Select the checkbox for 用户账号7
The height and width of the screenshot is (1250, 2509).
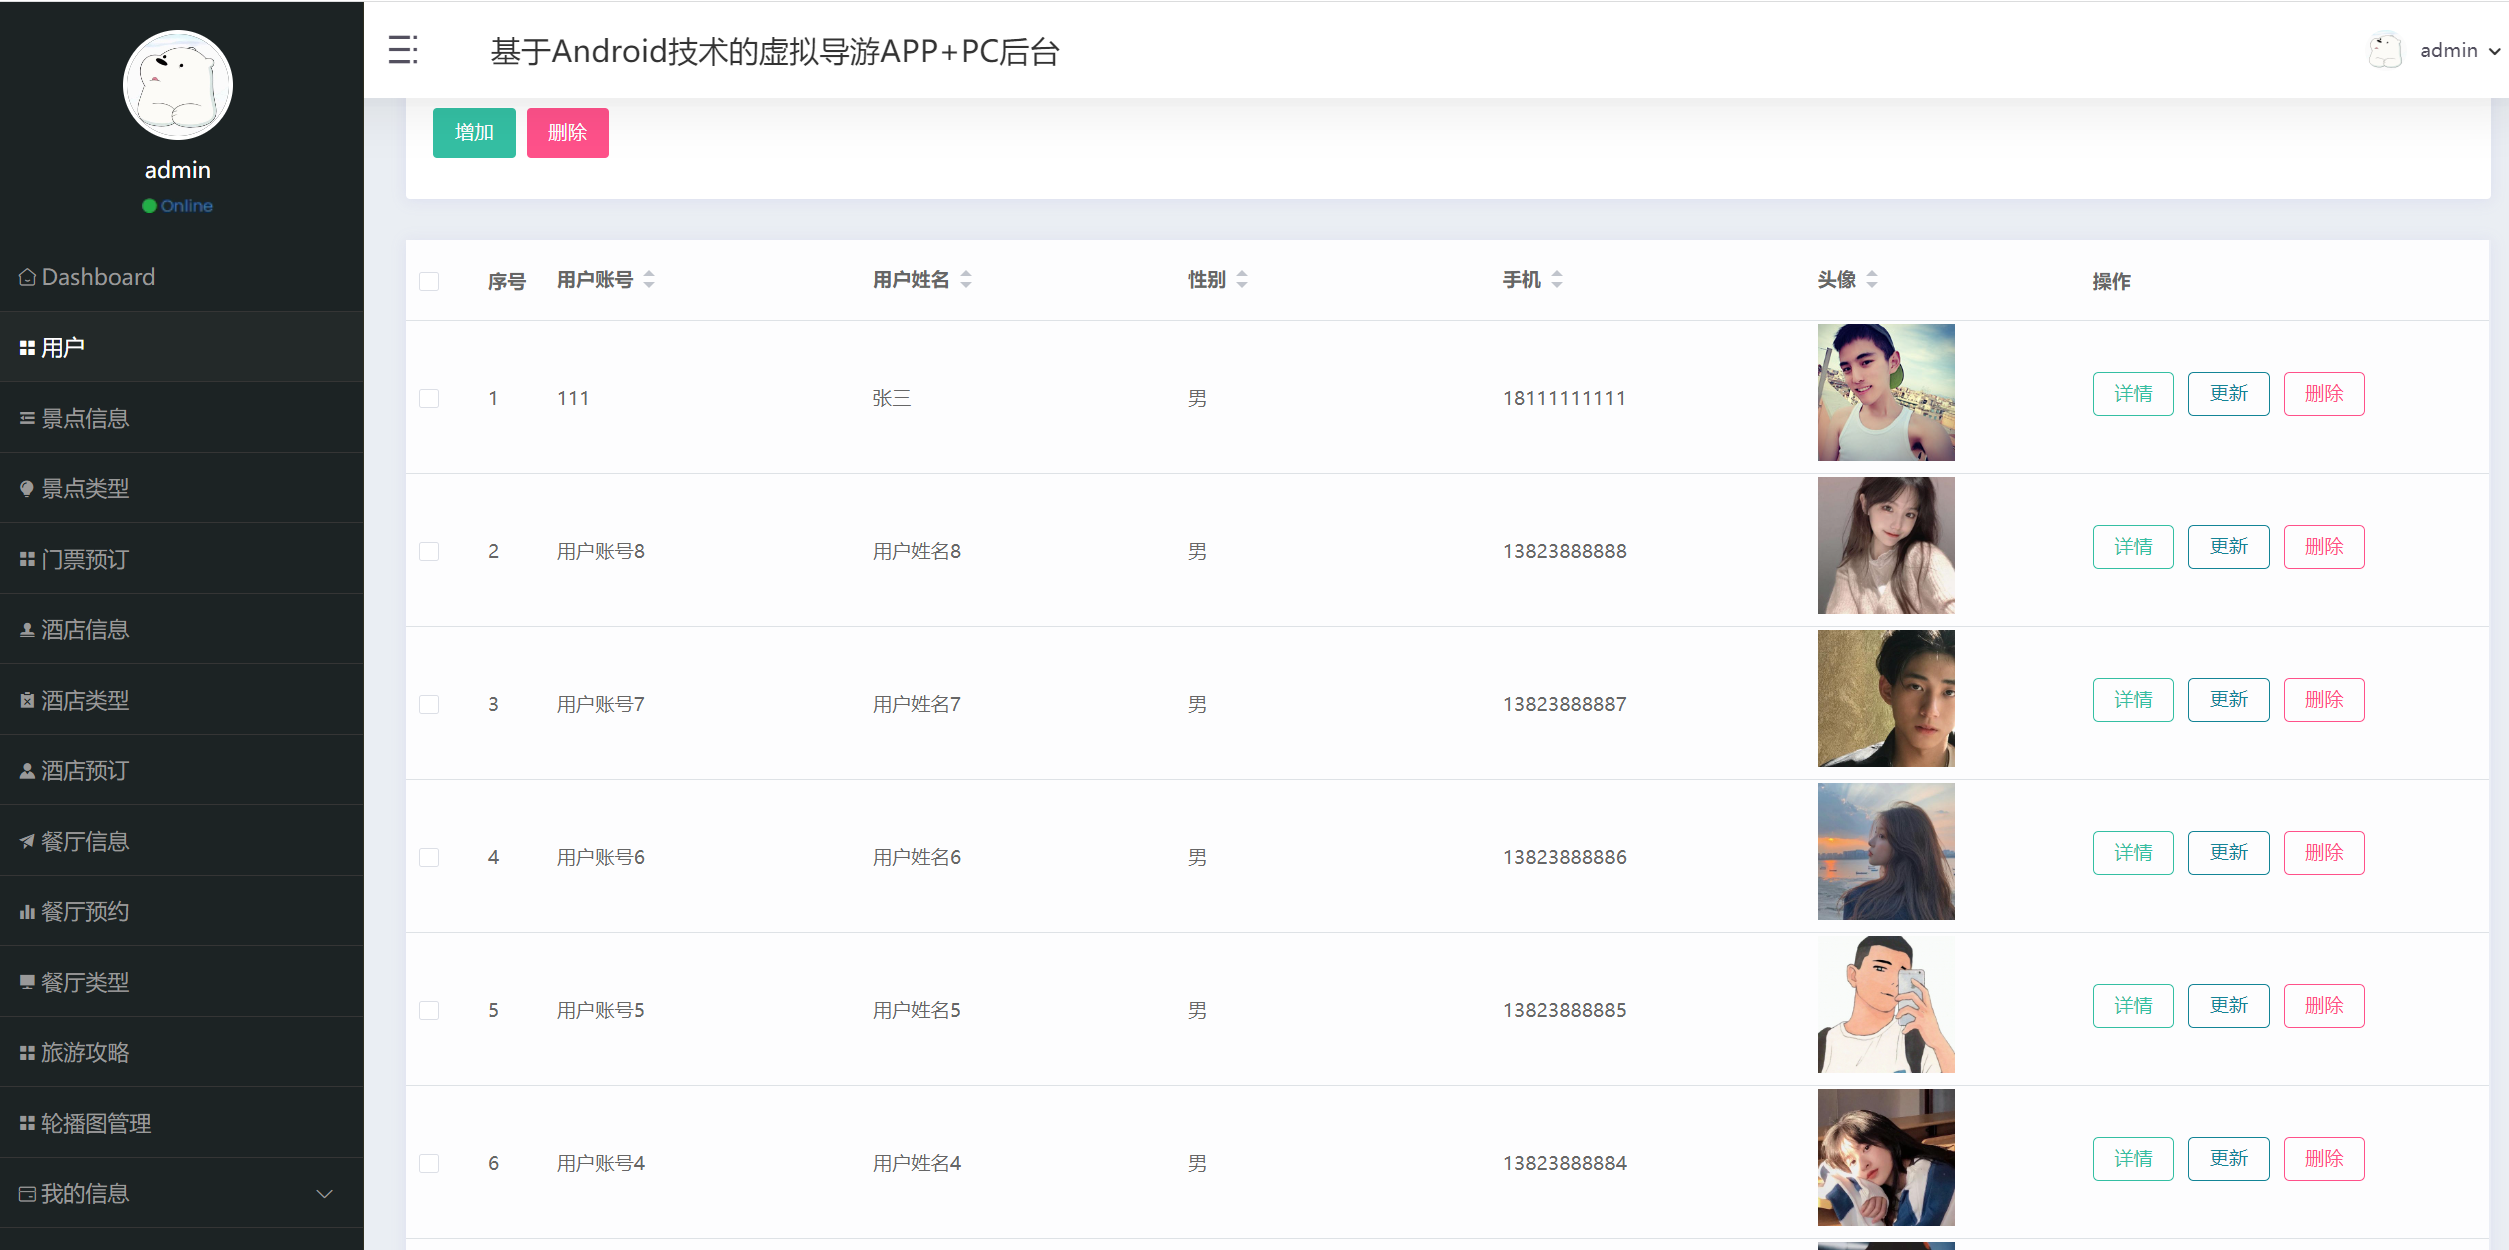click(x=430, y=704)
